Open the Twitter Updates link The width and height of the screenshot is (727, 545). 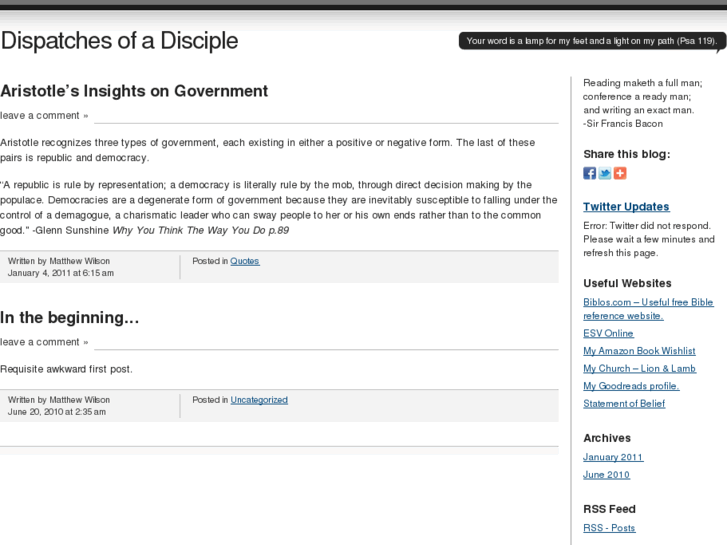pos(626,207)
